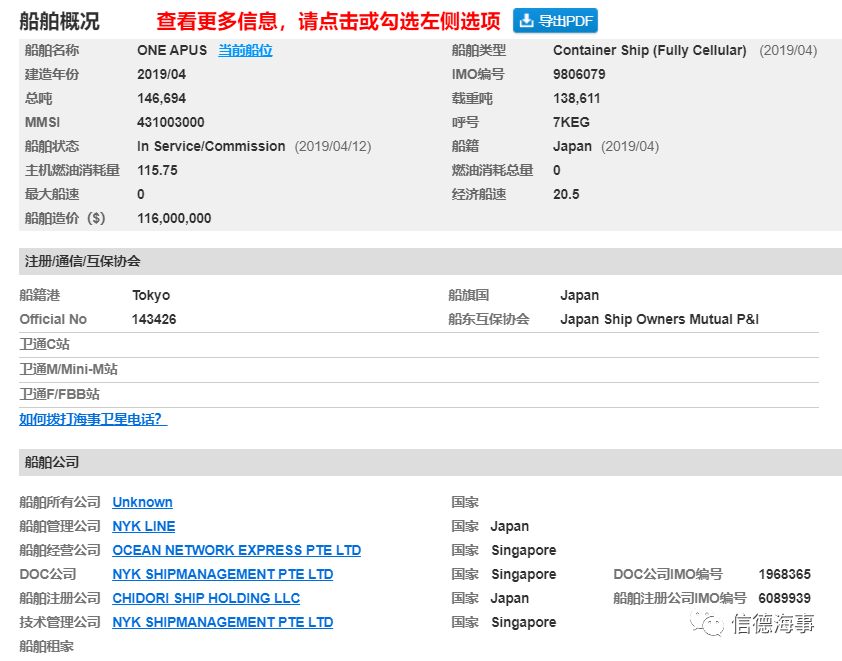The width and height of the screenshot is (842, 661).
Task: Open the 当前船位 current position link
Action: 245,50
